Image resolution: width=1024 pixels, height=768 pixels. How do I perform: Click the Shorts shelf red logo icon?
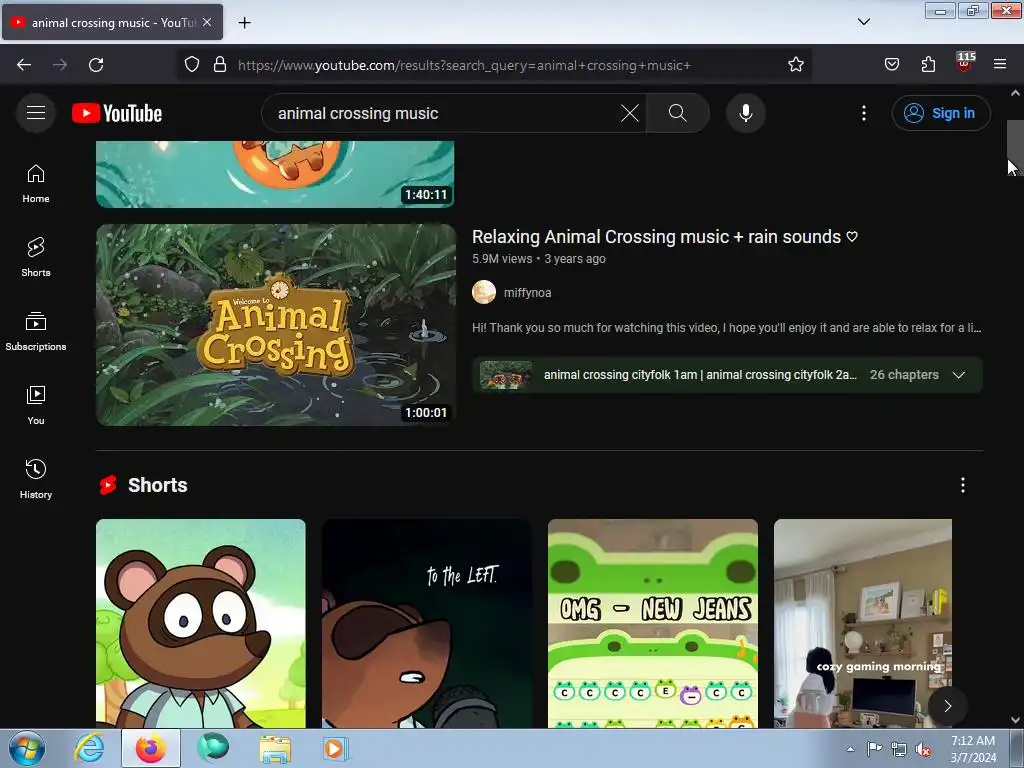point(108,485)
